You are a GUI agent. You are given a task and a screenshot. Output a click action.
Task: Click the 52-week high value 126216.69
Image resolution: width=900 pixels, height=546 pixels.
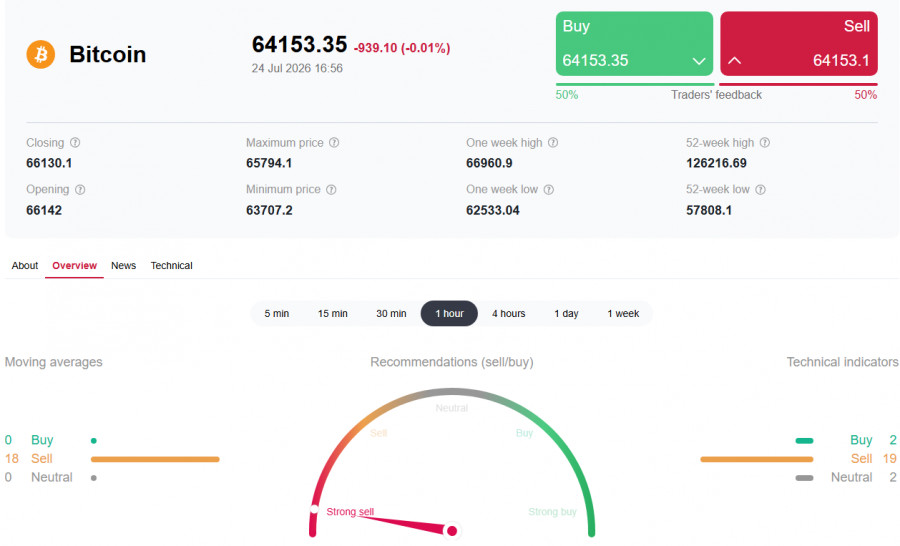click(716, 164)
